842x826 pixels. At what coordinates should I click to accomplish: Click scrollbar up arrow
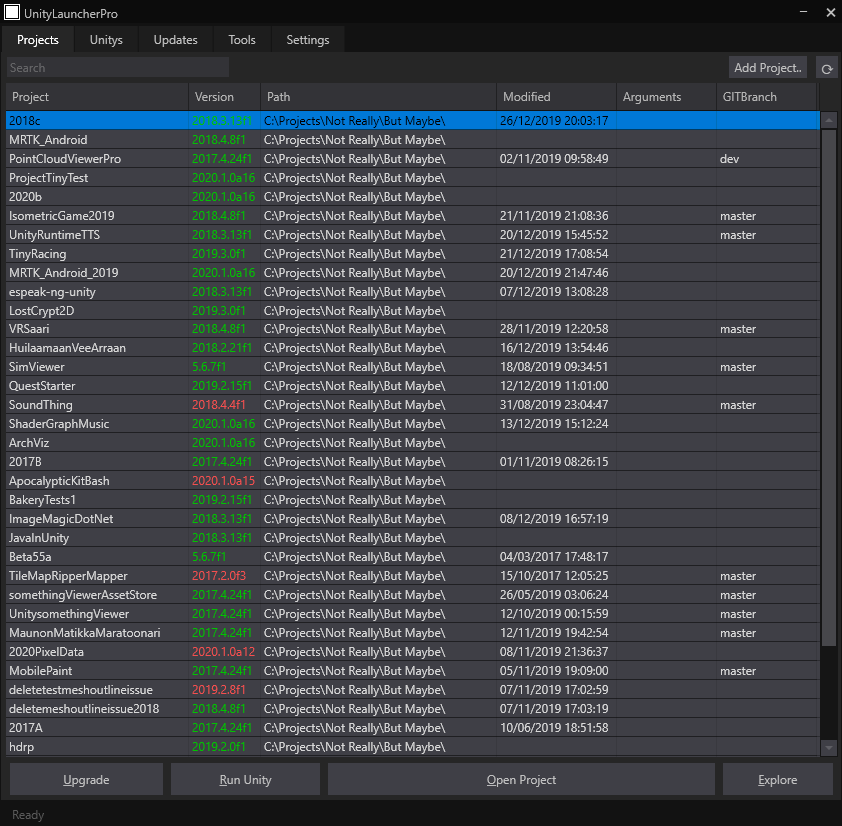click(829, 120)
